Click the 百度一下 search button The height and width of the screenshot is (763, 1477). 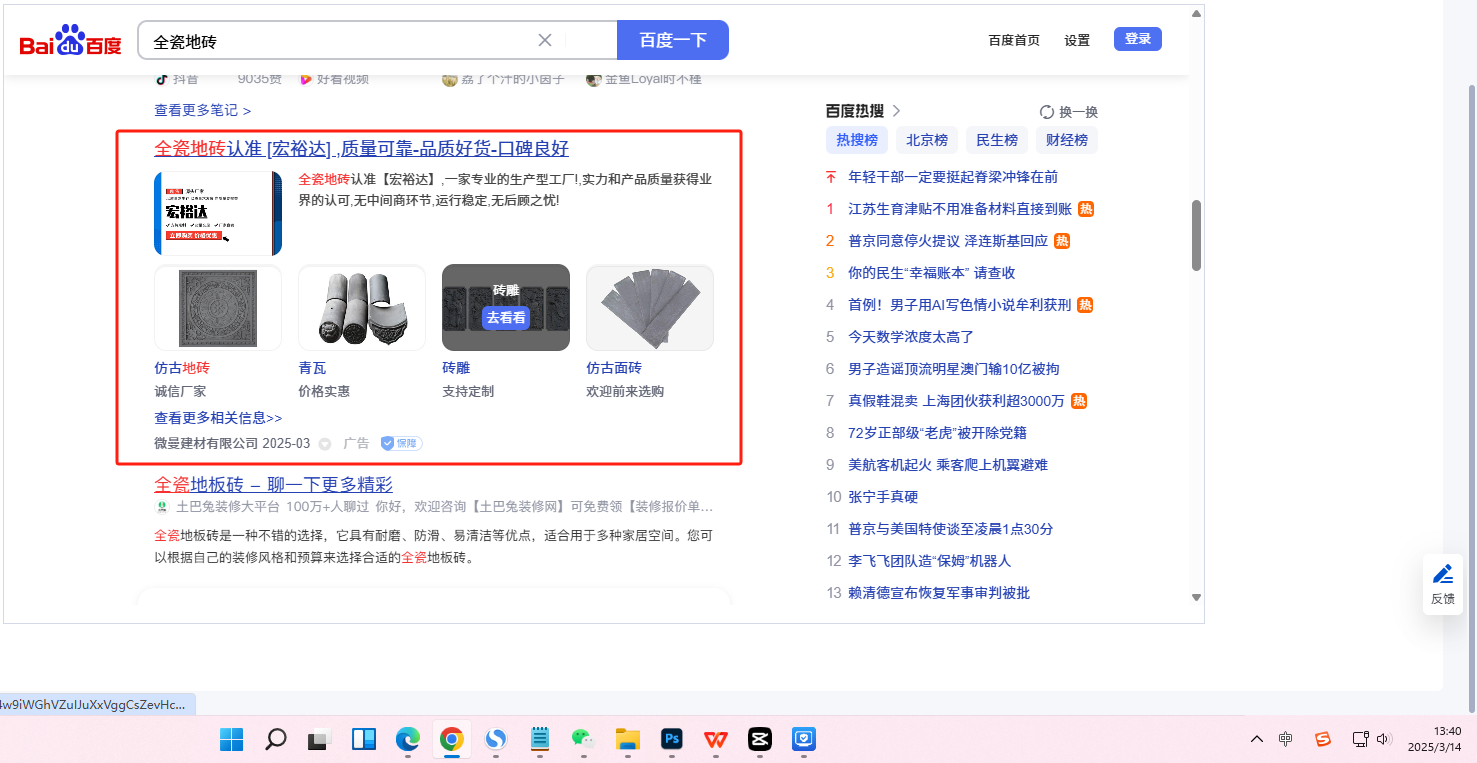click(x=673, y=40)
